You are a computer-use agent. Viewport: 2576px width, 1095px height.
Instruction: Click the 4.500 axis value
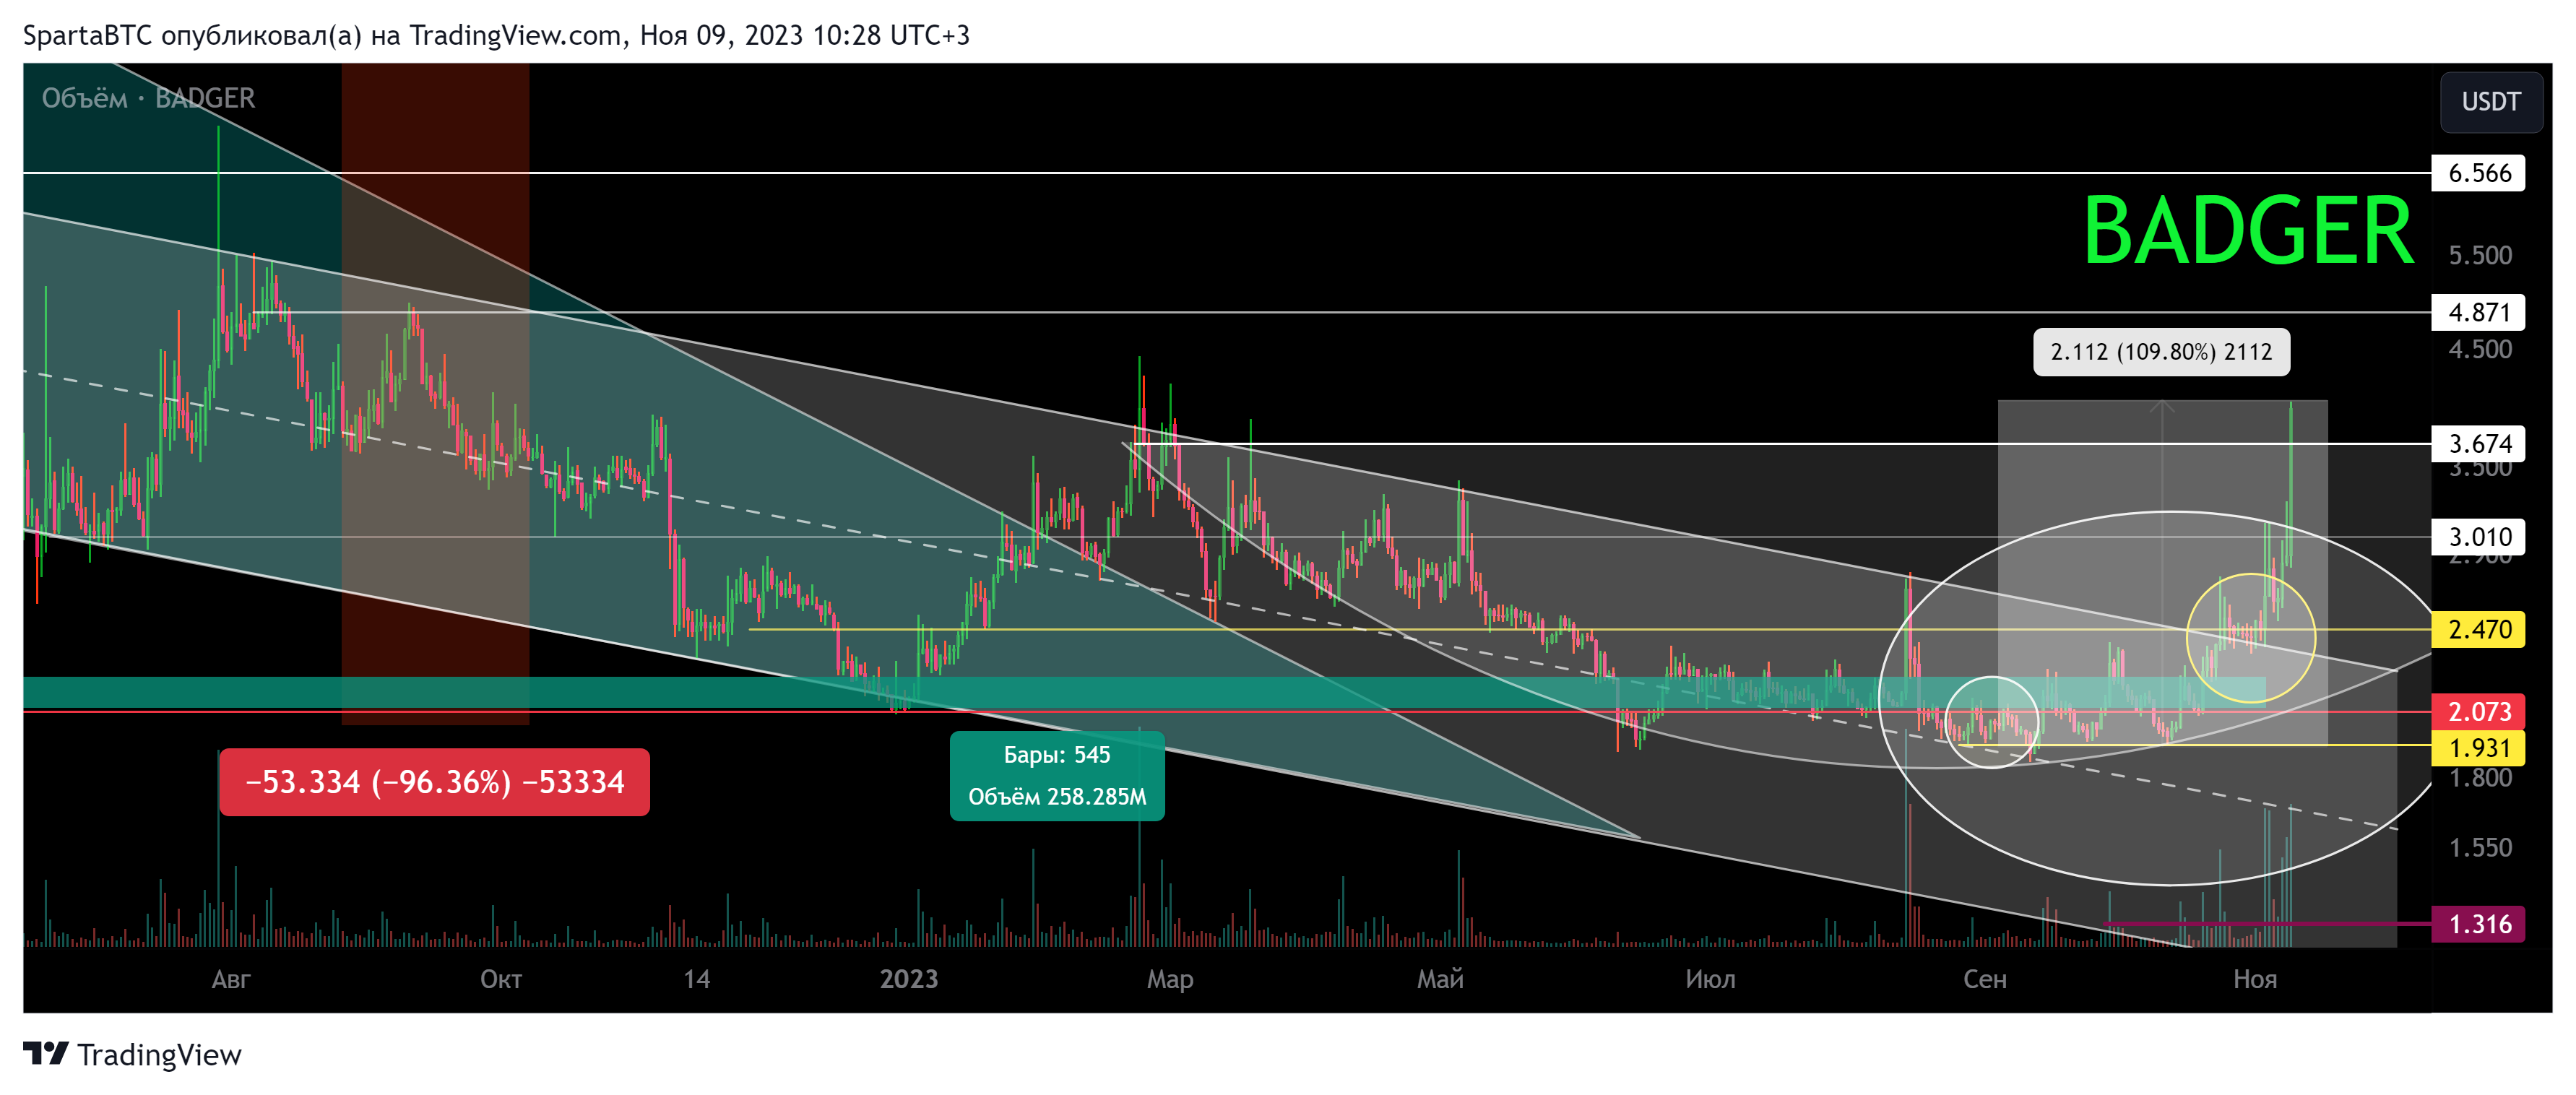coord(2479,349)
